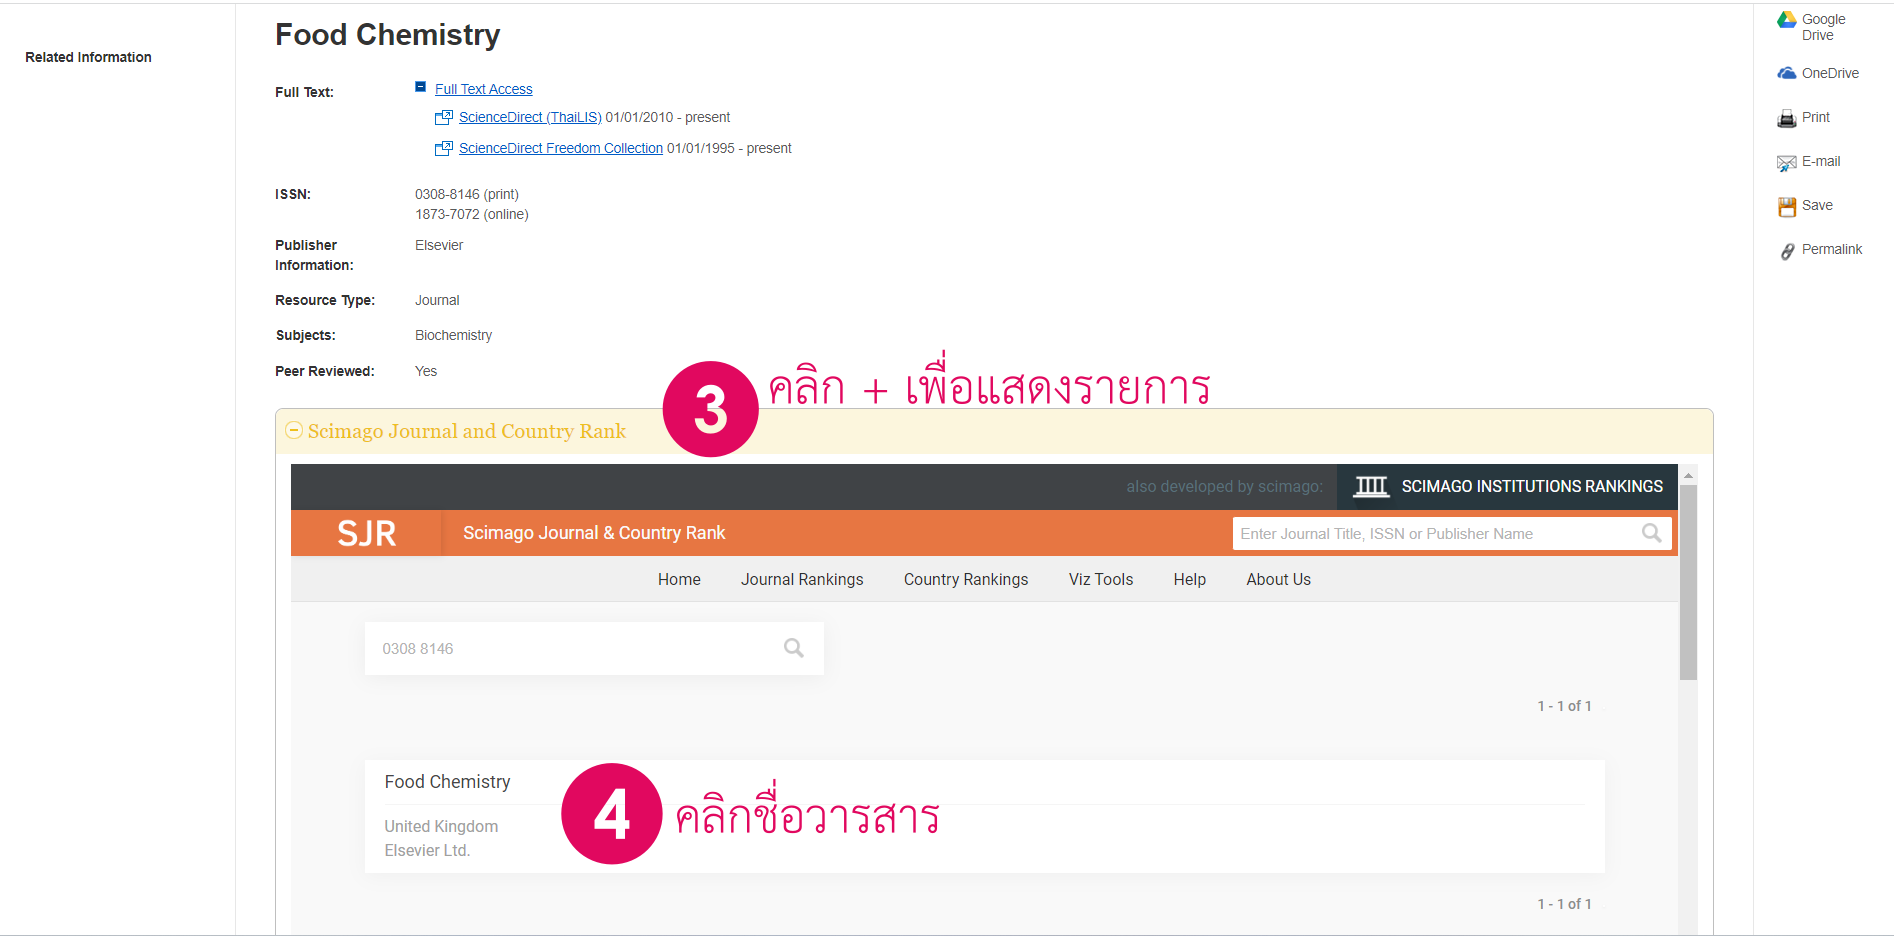Collapse the Scimago Journal and Country Rank panel
This screenshot has height=936, width=1894.
click(294, 431)
